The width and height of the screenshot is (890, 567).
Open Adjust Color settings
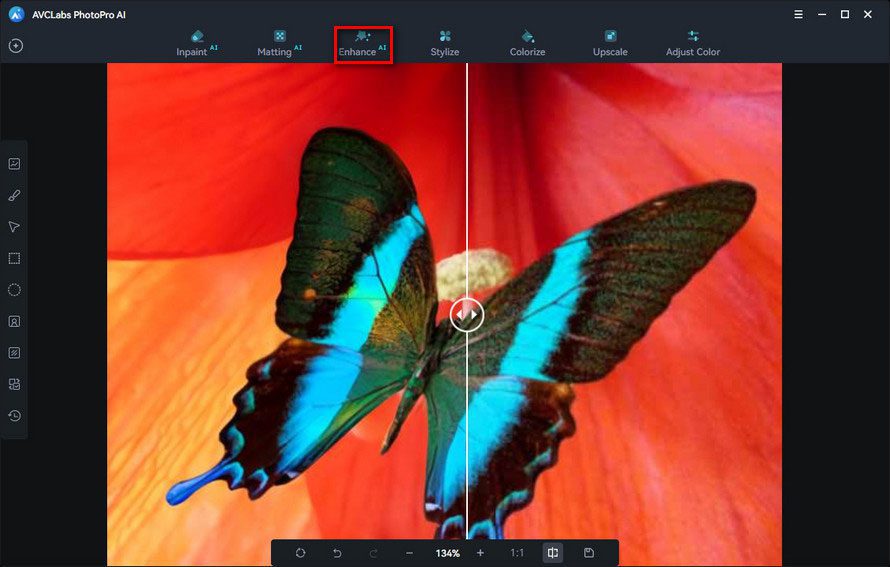point(692,44)
